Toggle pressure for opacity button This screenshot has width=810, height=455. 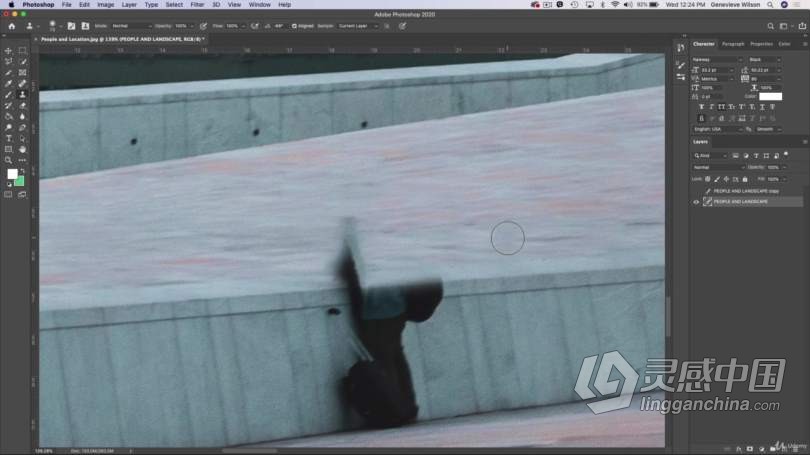[204, 26]
